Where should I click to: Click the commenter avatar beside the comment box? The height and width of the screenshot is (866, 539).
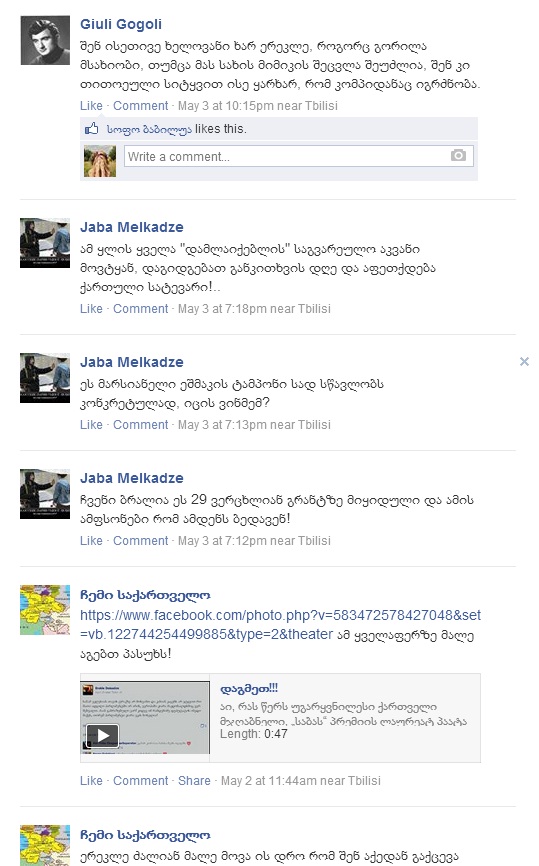click(100, 161)
